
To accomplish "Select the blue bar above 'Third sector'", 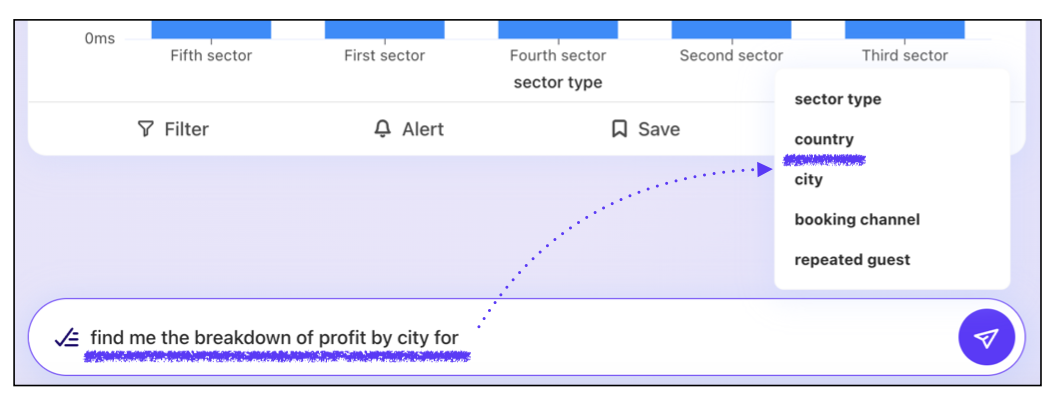I will (x=904, y=29).
